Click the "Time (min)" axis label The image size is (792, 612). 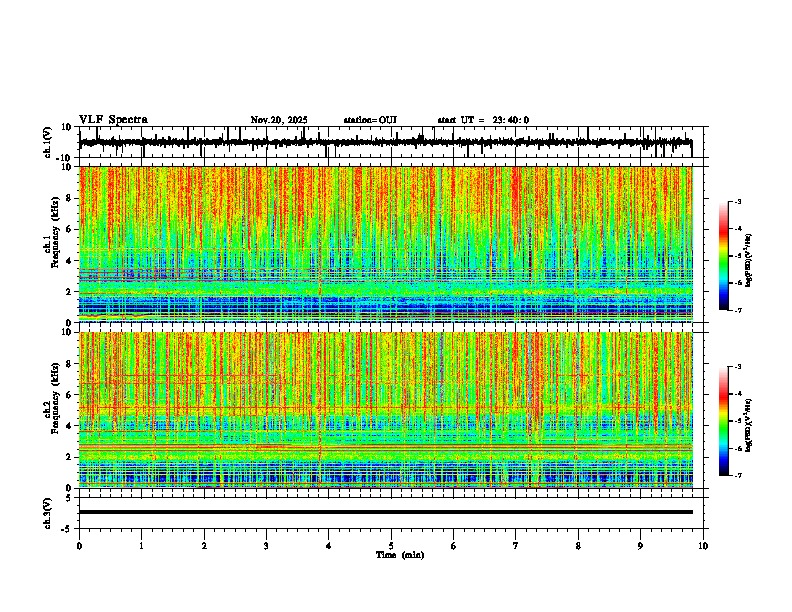click(400, 555)
